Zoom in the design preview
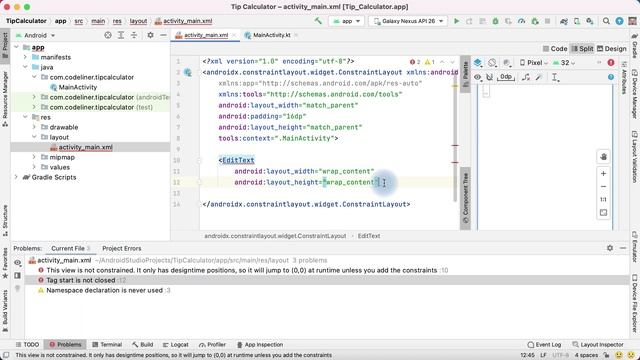640x360 pixels. (603, 173)
